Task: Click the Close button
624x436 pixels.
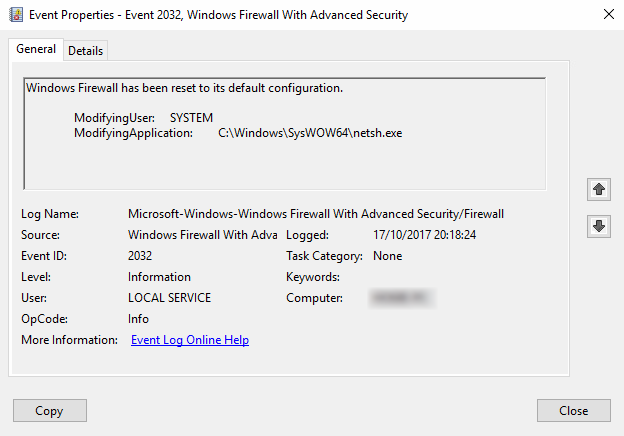Action: [573, 411]
